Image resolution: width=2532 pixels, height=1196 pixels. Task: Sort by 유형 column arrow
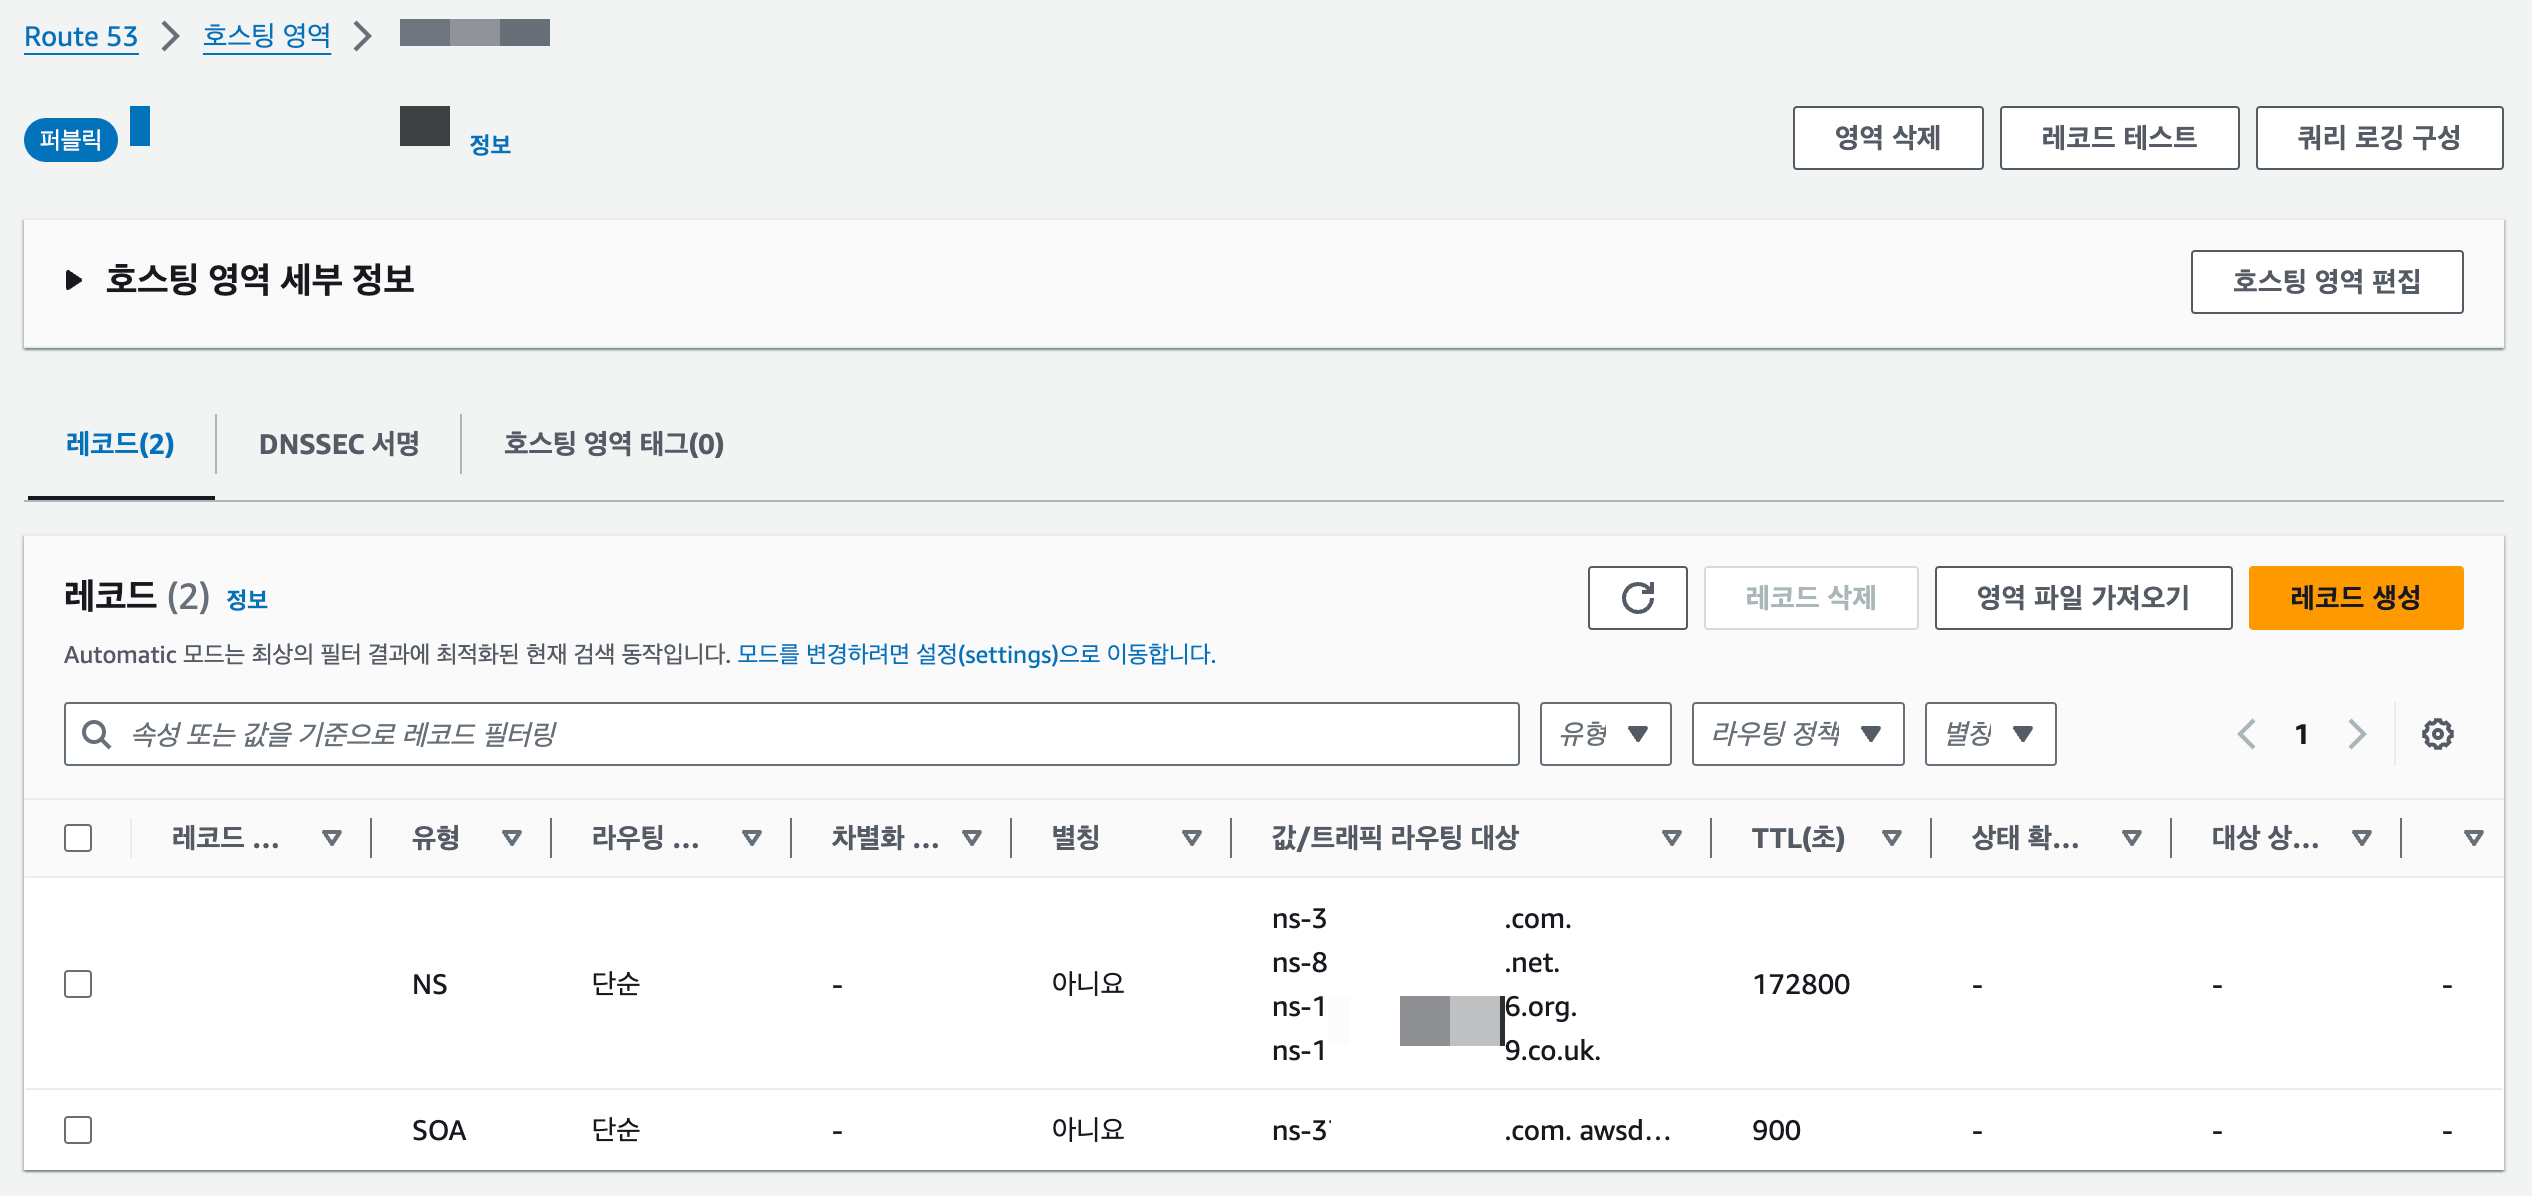(x=512, y=838)
